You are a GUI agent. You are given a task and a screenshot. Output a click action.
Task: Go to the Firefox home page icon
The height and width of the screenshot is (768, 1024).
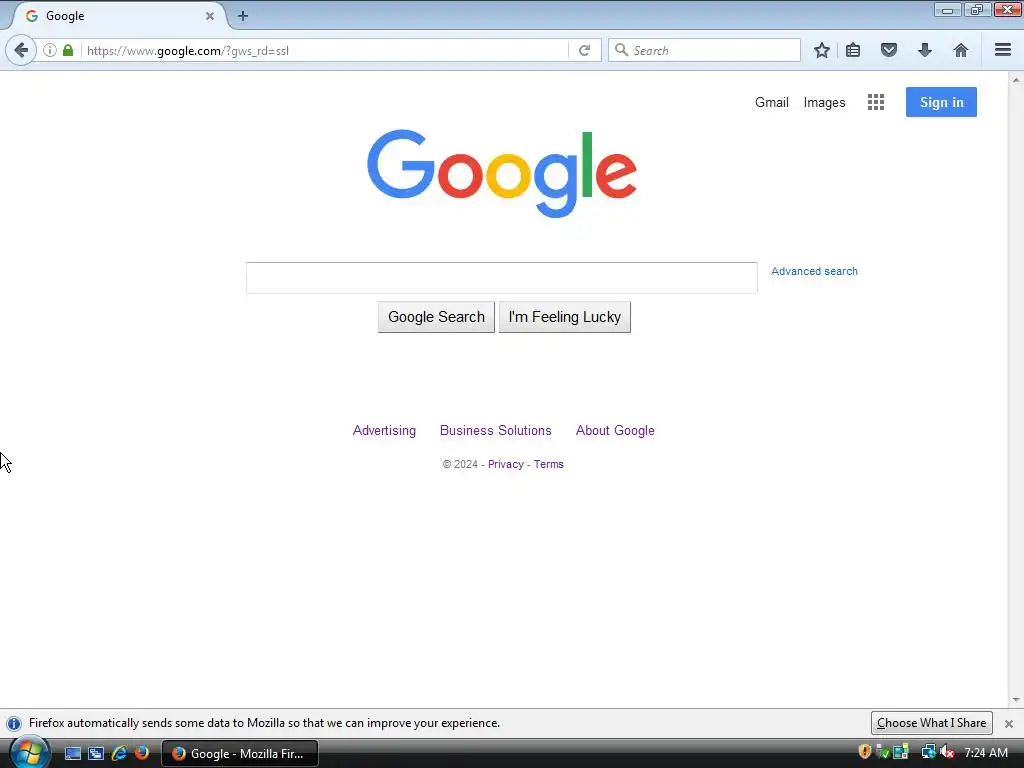961,50
